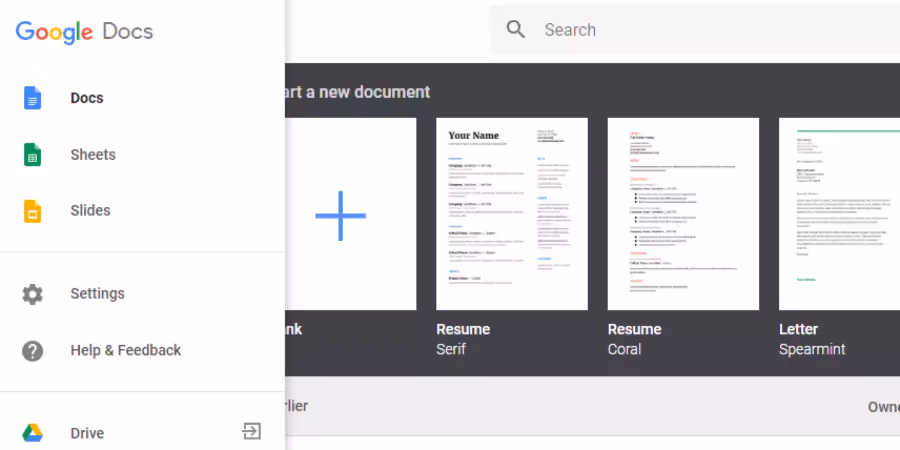Click the Google Drive triangle icon
This screenshot has height=450, width=900.
coord(32,433)
